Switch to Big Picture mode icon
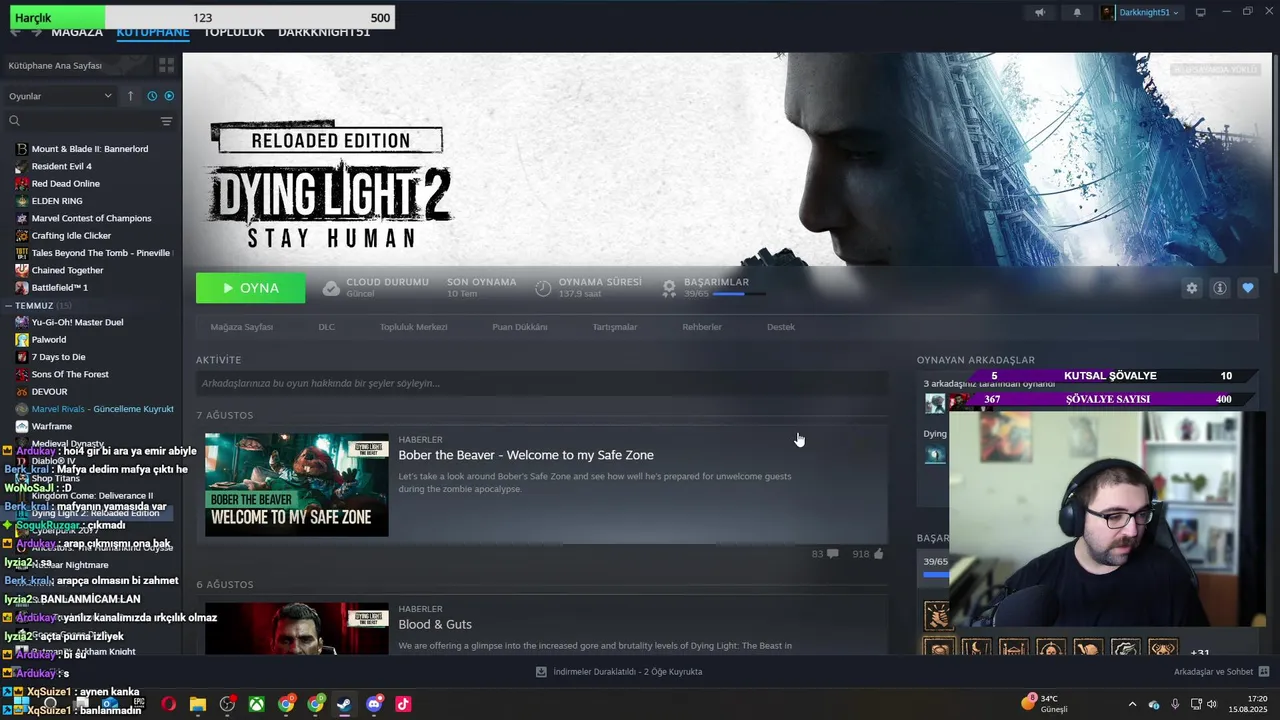Screen dimensions: 1280x720 coord(1201,12)
